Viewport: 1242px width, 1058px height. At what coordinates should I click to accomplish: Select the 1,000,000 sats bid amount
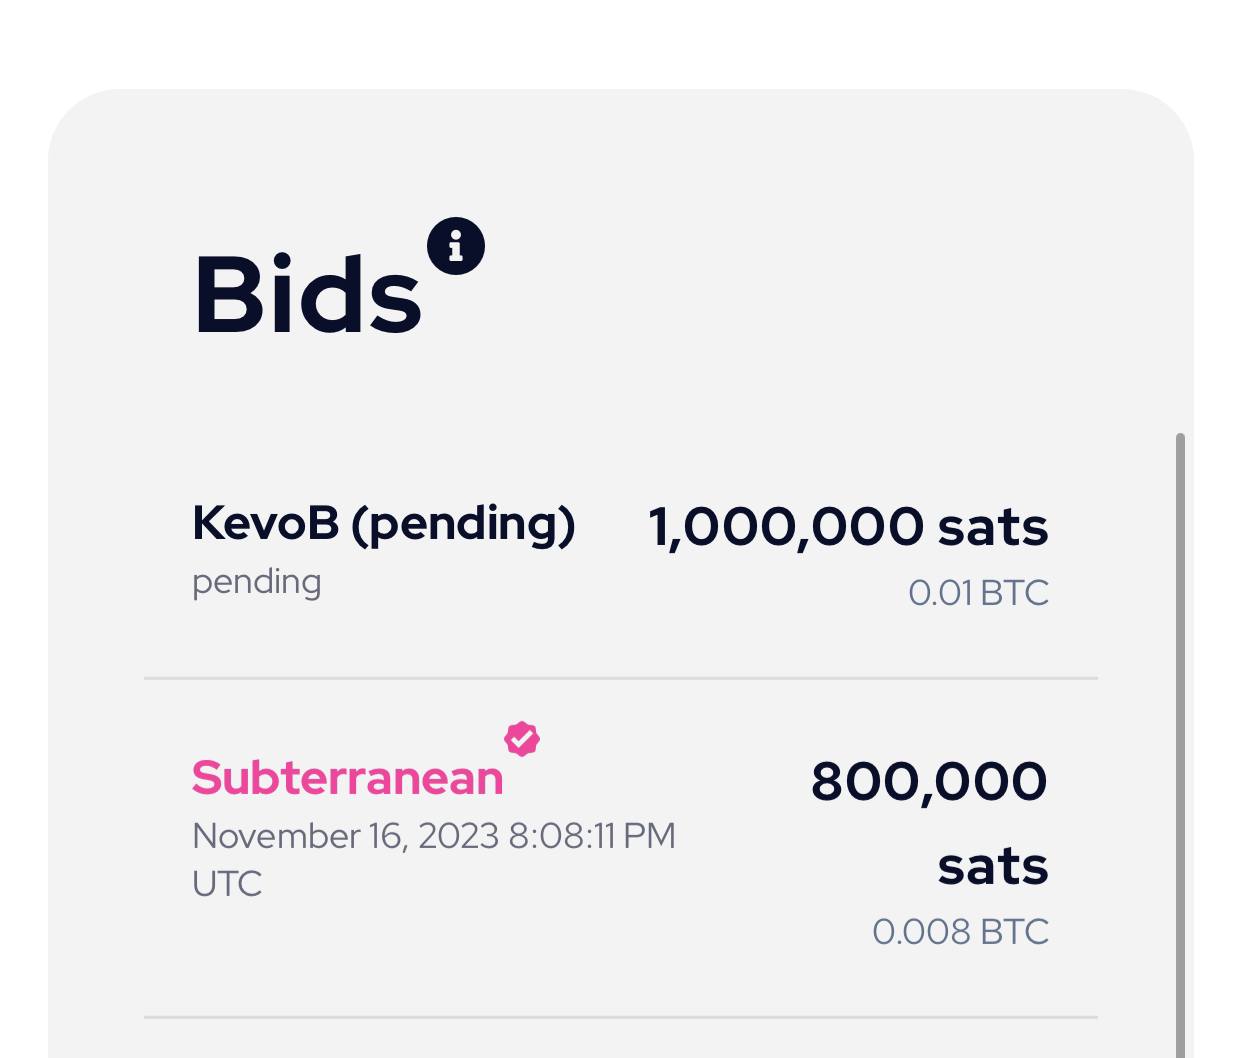pyautogui.click(x=848, y=527)
